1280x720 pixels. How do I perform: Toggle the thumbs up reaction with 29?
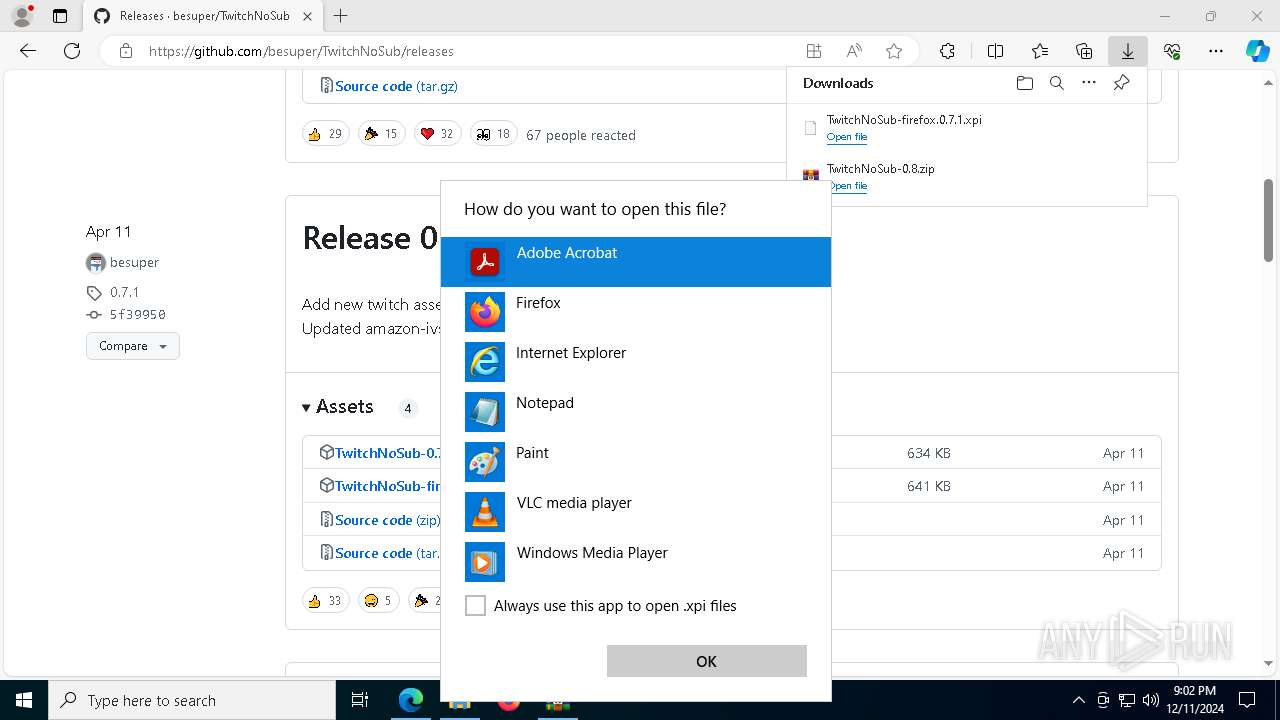pos(325,134)
